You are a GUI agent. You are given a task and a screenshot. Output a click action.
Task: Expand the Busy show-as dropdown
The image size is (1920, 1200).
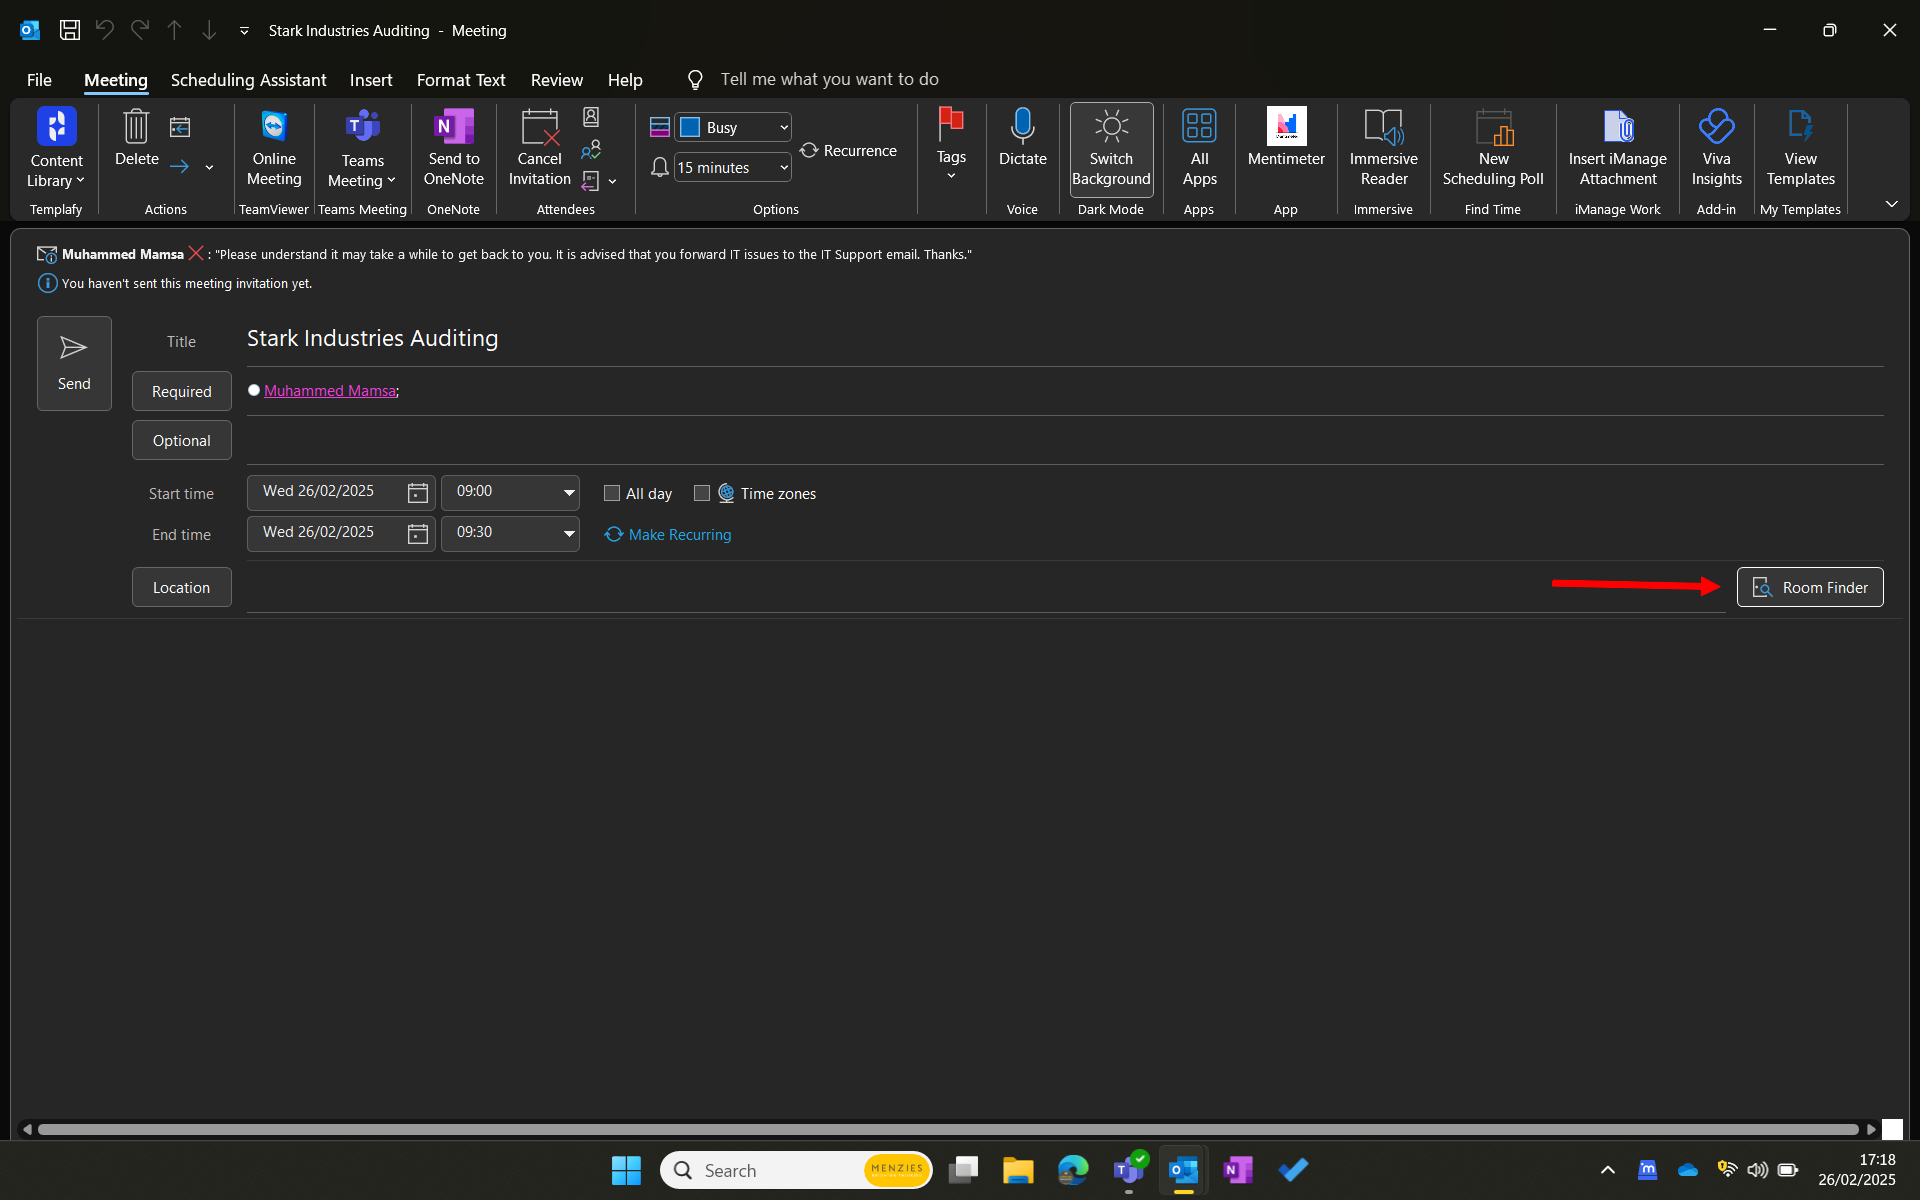coord(783,128)
